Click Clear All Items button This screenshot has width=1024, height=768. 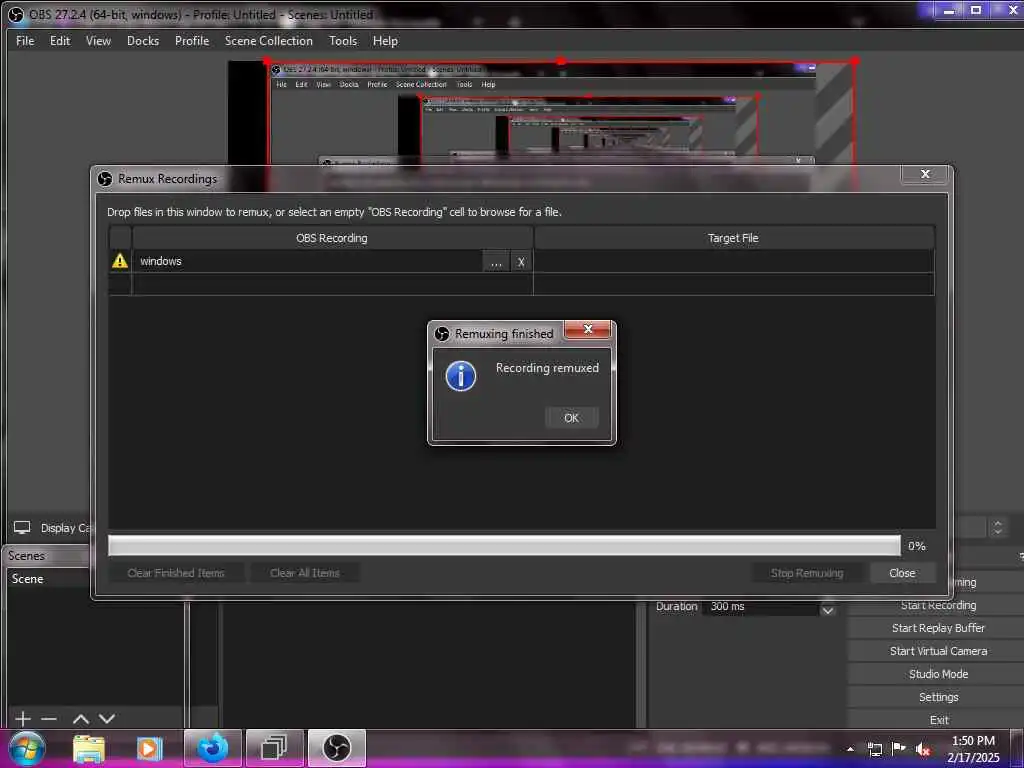(x=305, y=573)
